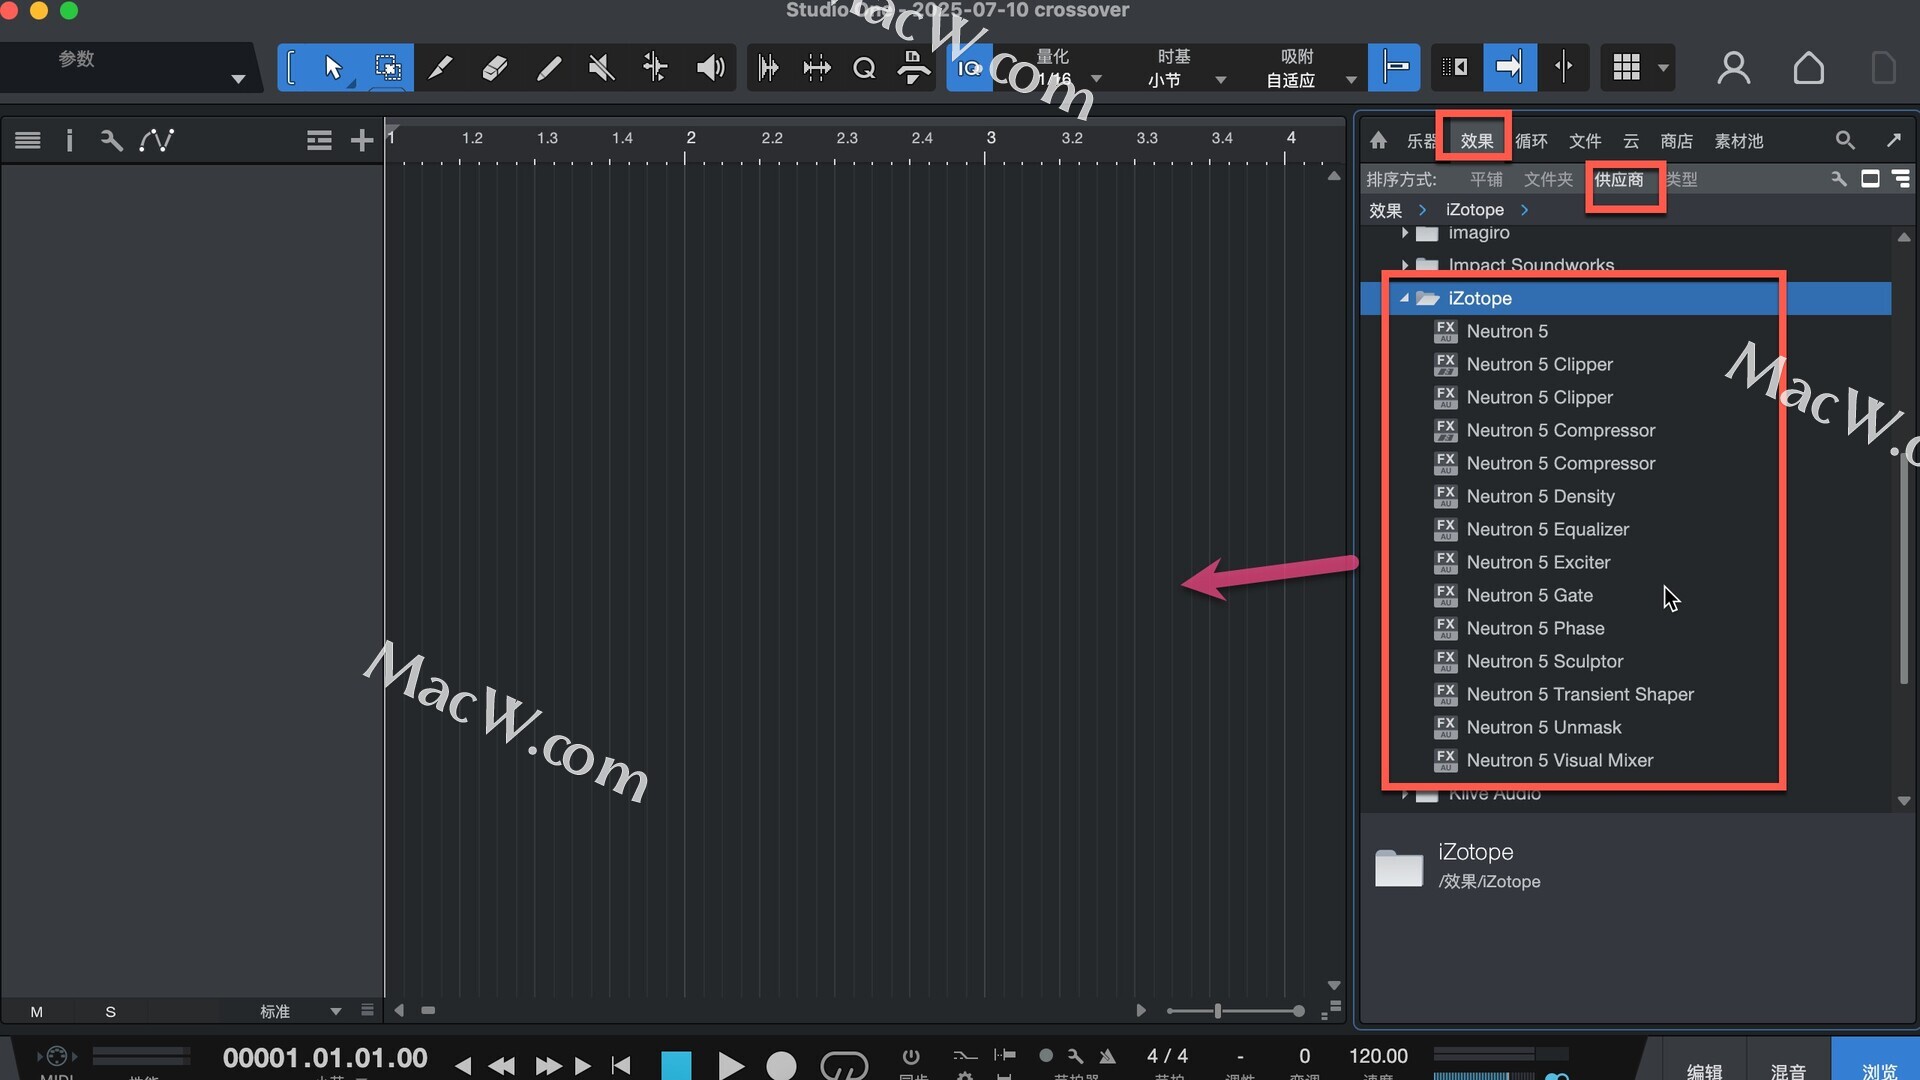Screen dimensions: 1920x1080
Task: Sort effects by 平铺 flat
Action: click(1486, 179)
